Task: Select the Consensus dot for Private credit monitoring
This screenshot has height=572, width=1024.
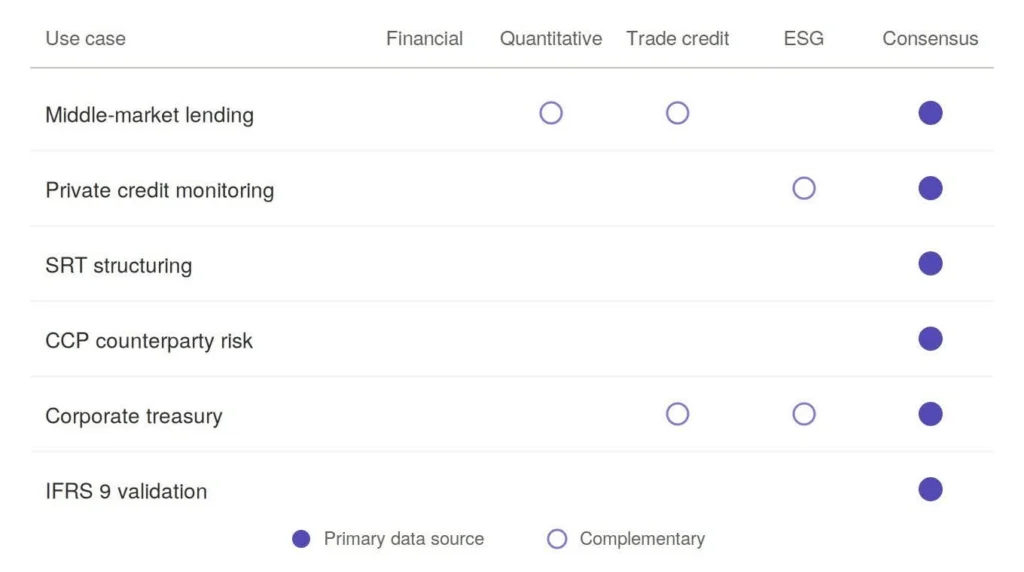Action: pyautogui.click(x=930, y=188)
